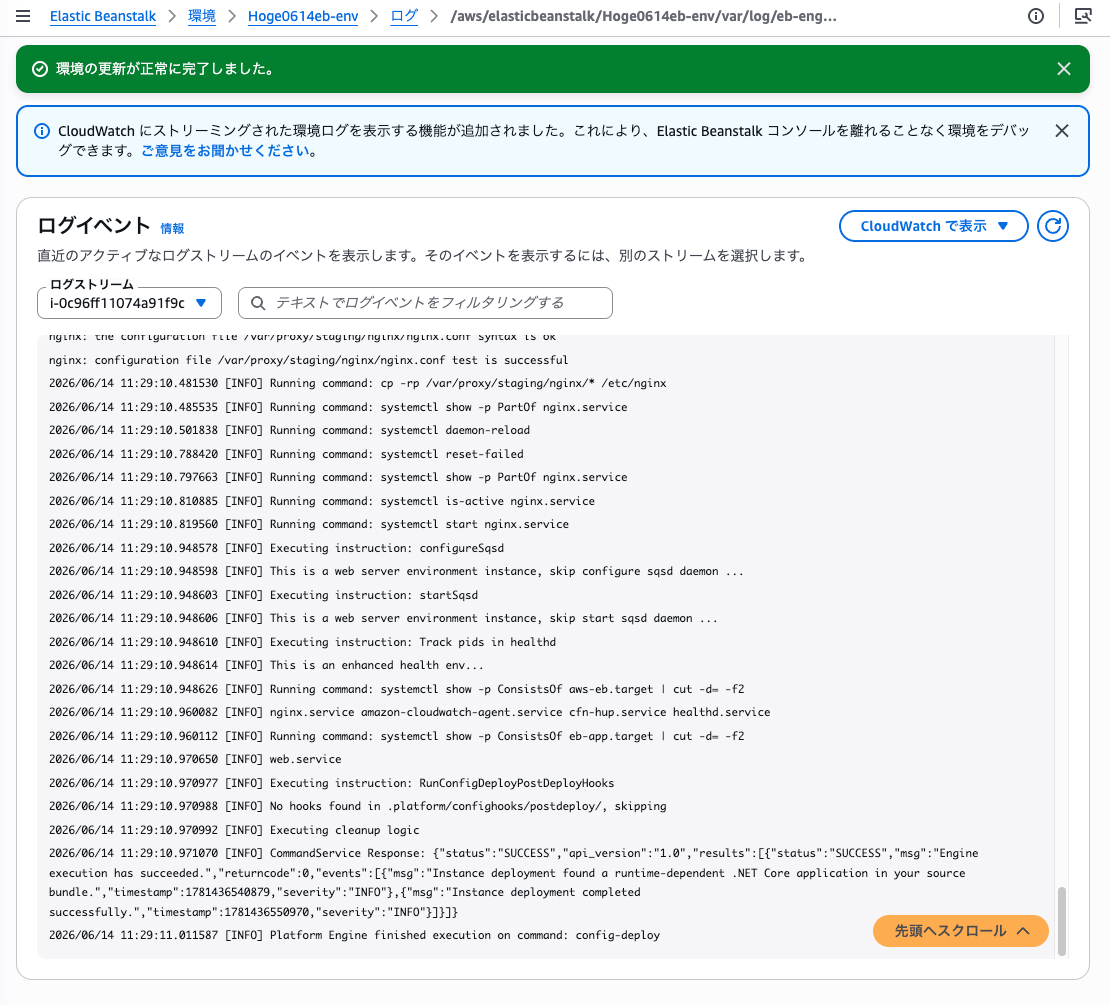Image resolution: width=1110 pixels, height=1005 pixels.
Task: Select the 'ConsistsOf aws-eb.target' log line
Action: point(396,689)
